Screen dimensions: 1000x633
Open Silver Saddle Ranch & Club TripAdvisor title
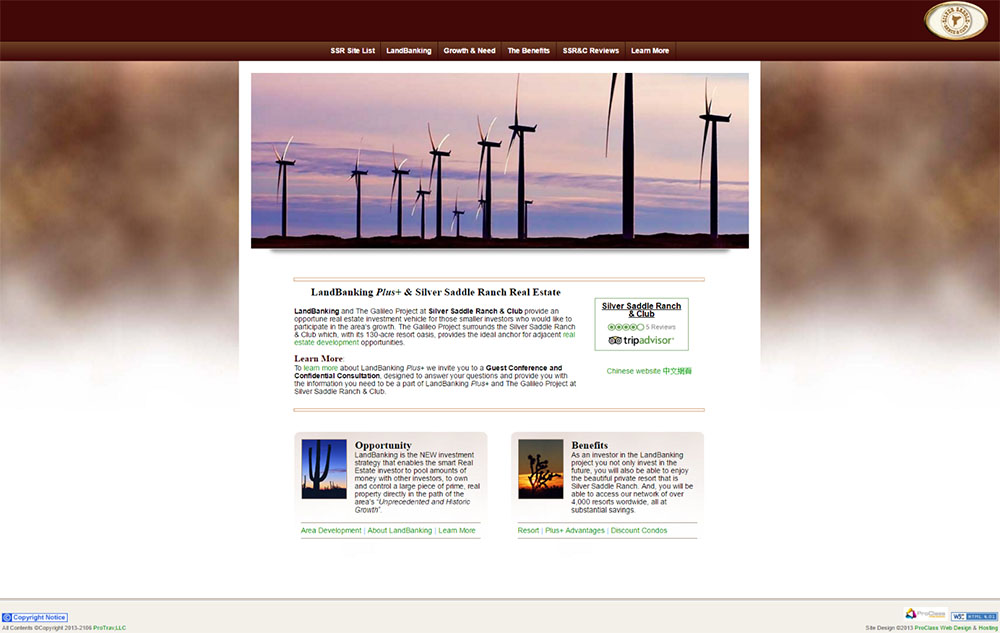pos(642,310)
